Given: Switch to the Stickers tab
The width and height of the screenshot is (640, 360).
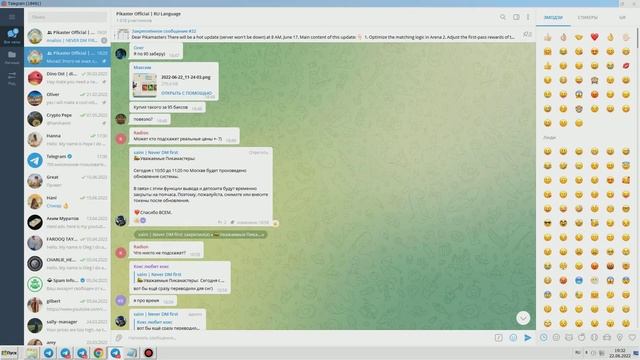Looking at the screenshot, I should [587, 18].
